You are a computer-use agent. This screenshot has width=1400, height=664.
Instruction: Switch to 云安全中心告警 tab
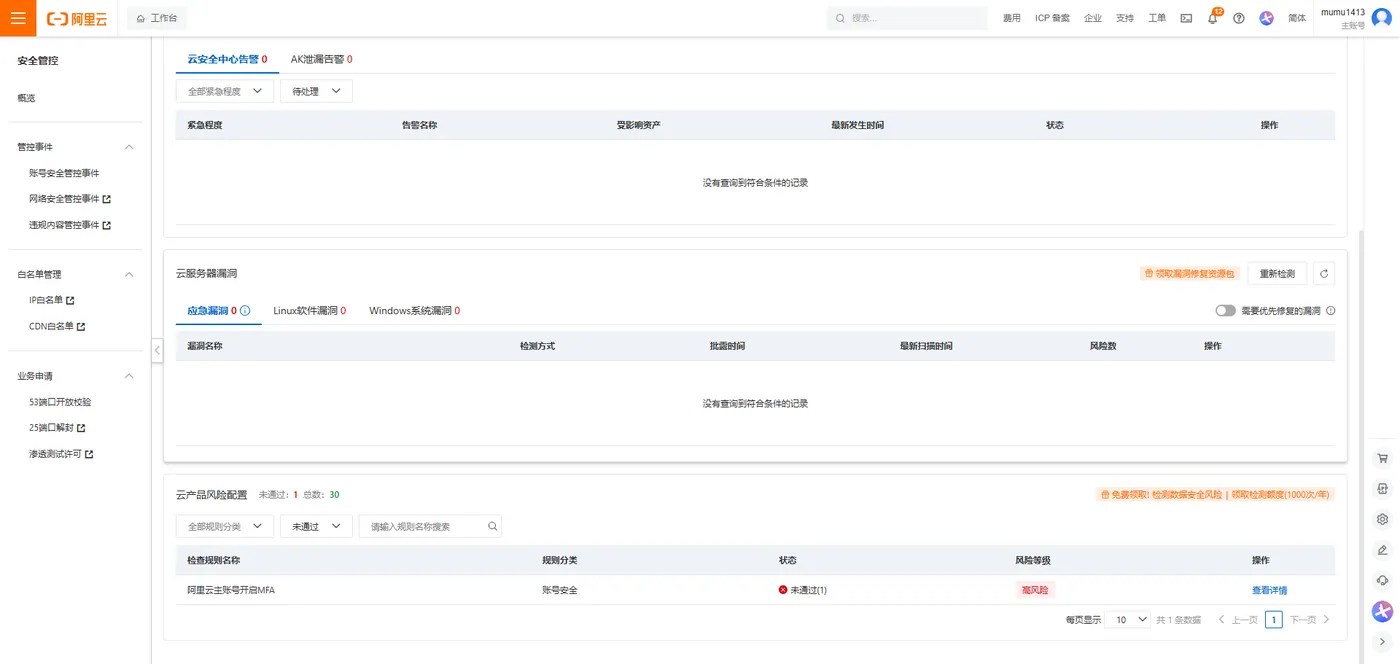coord(227,59)
